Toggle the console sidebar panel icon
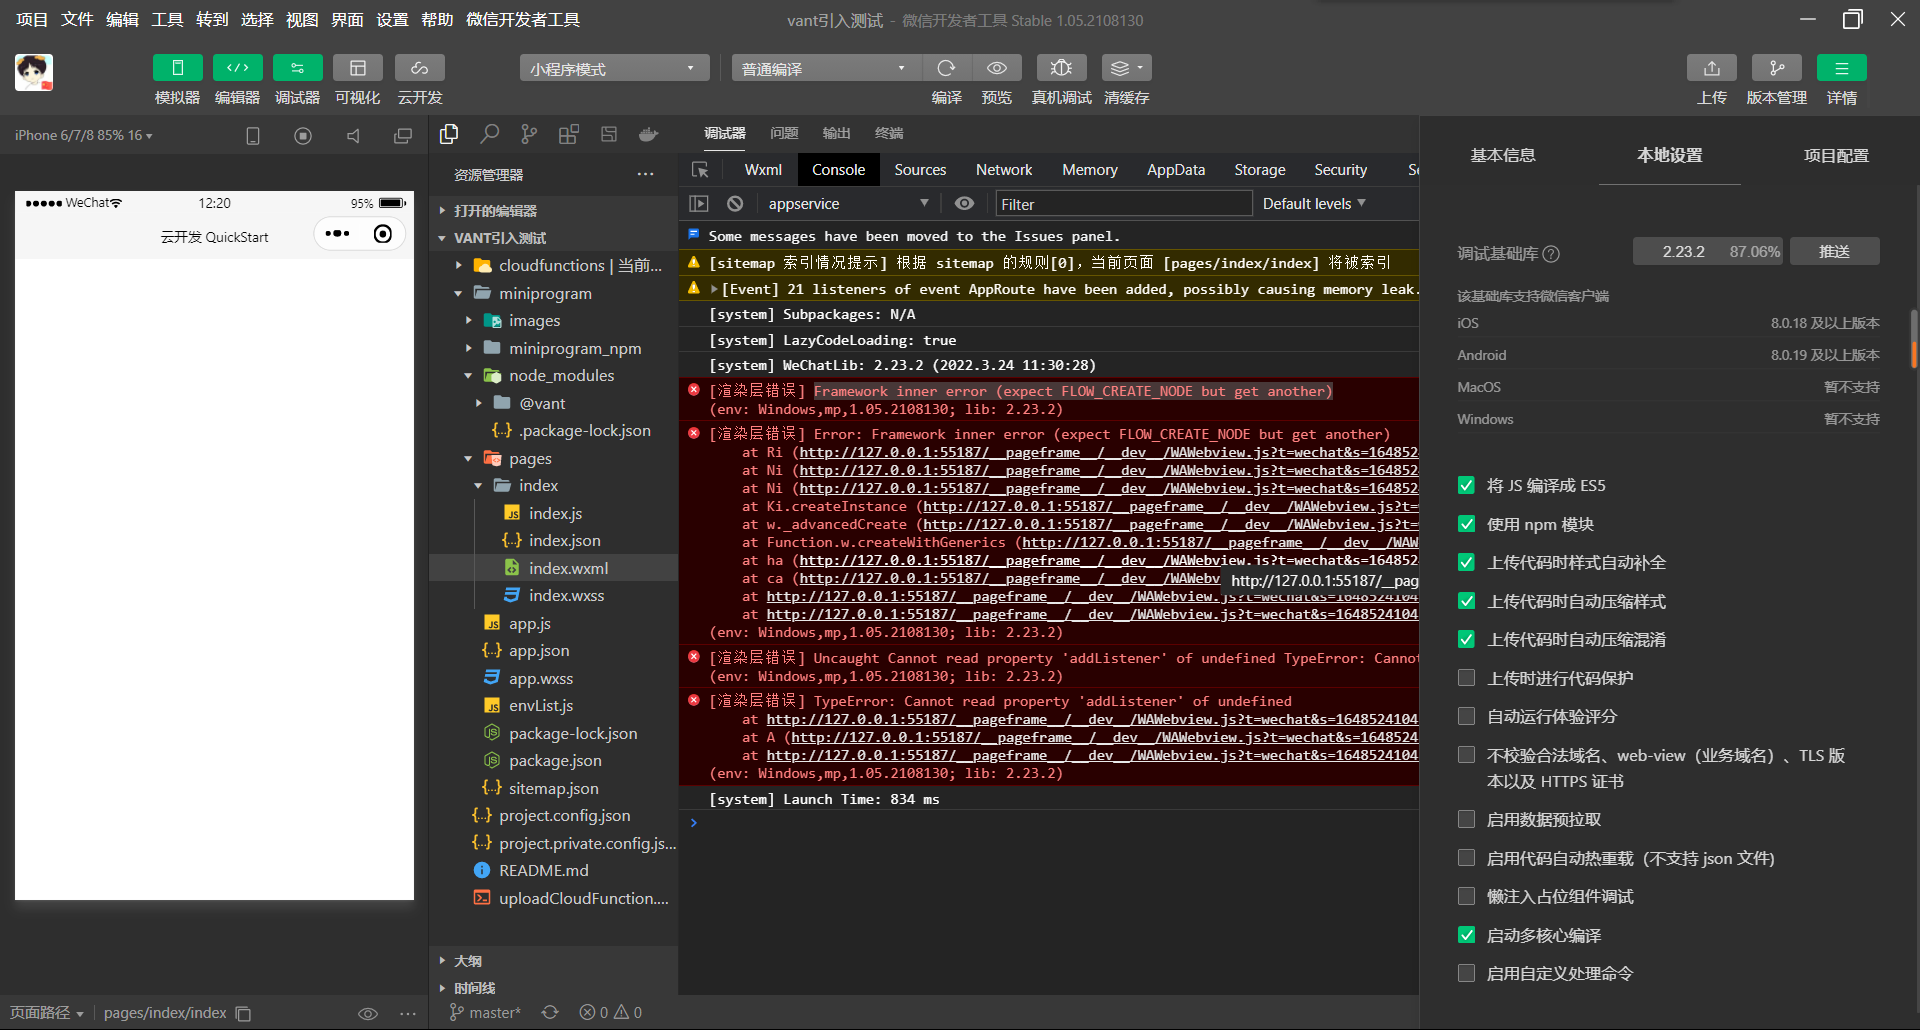 coord(699,204)
